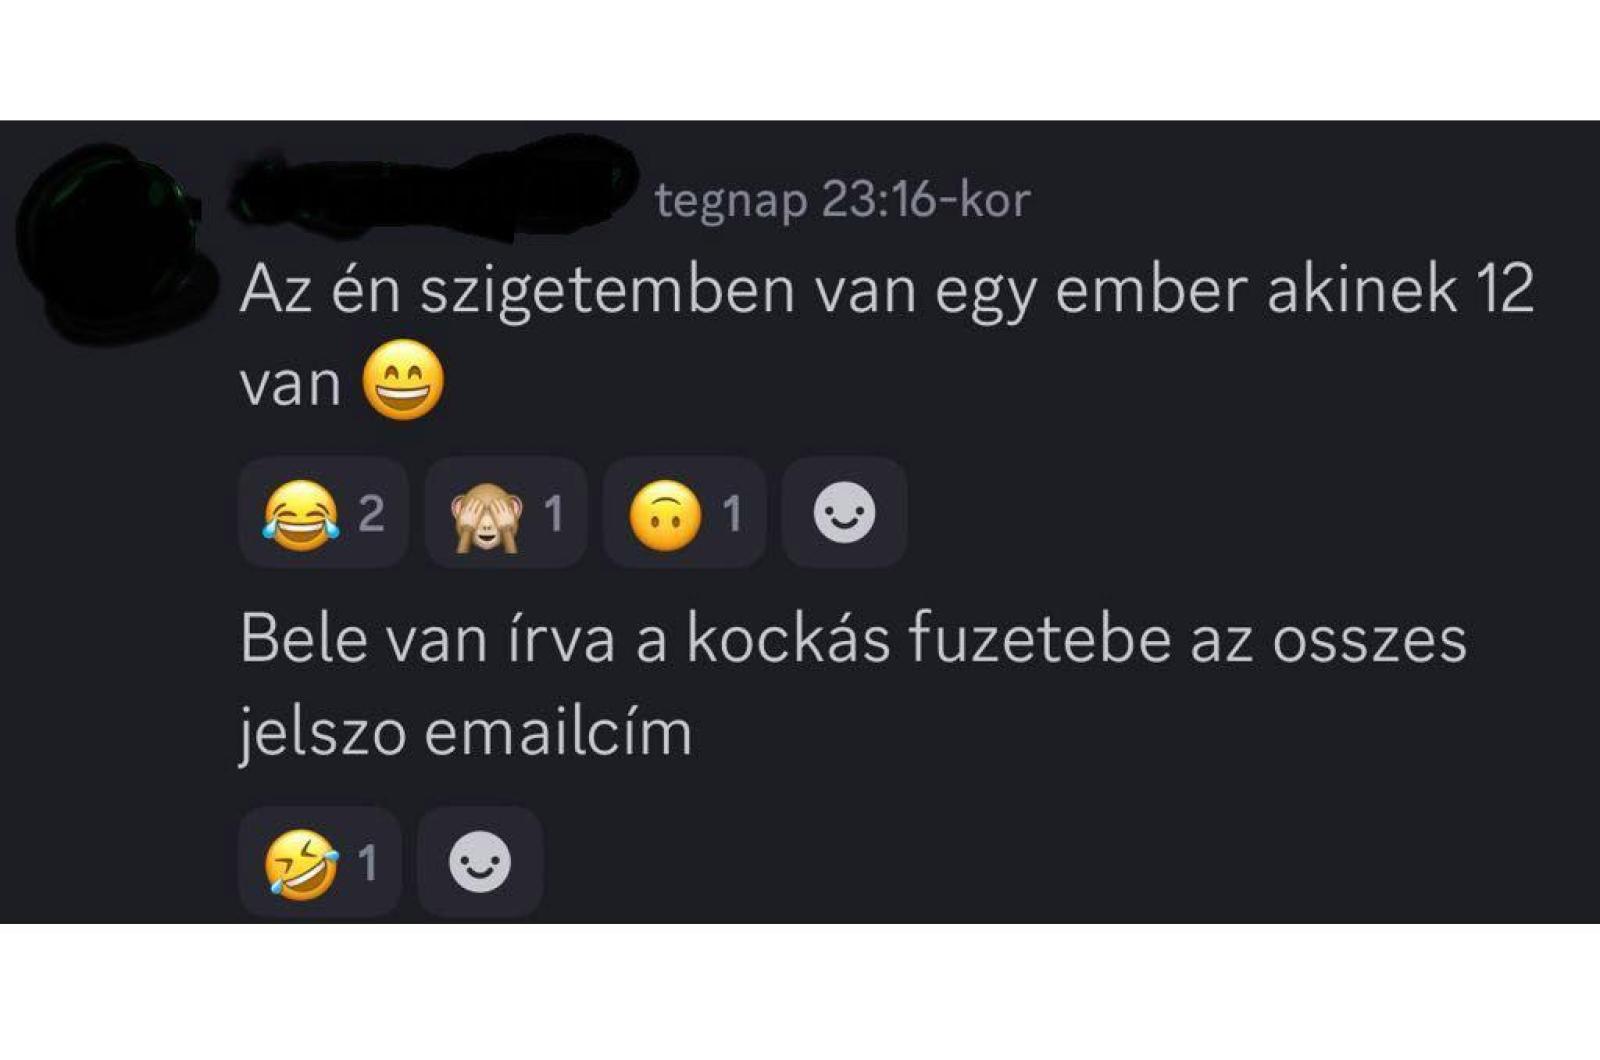Open the blacked-out user avatar
1600x1060 pixels.
[x=112, y=243]
